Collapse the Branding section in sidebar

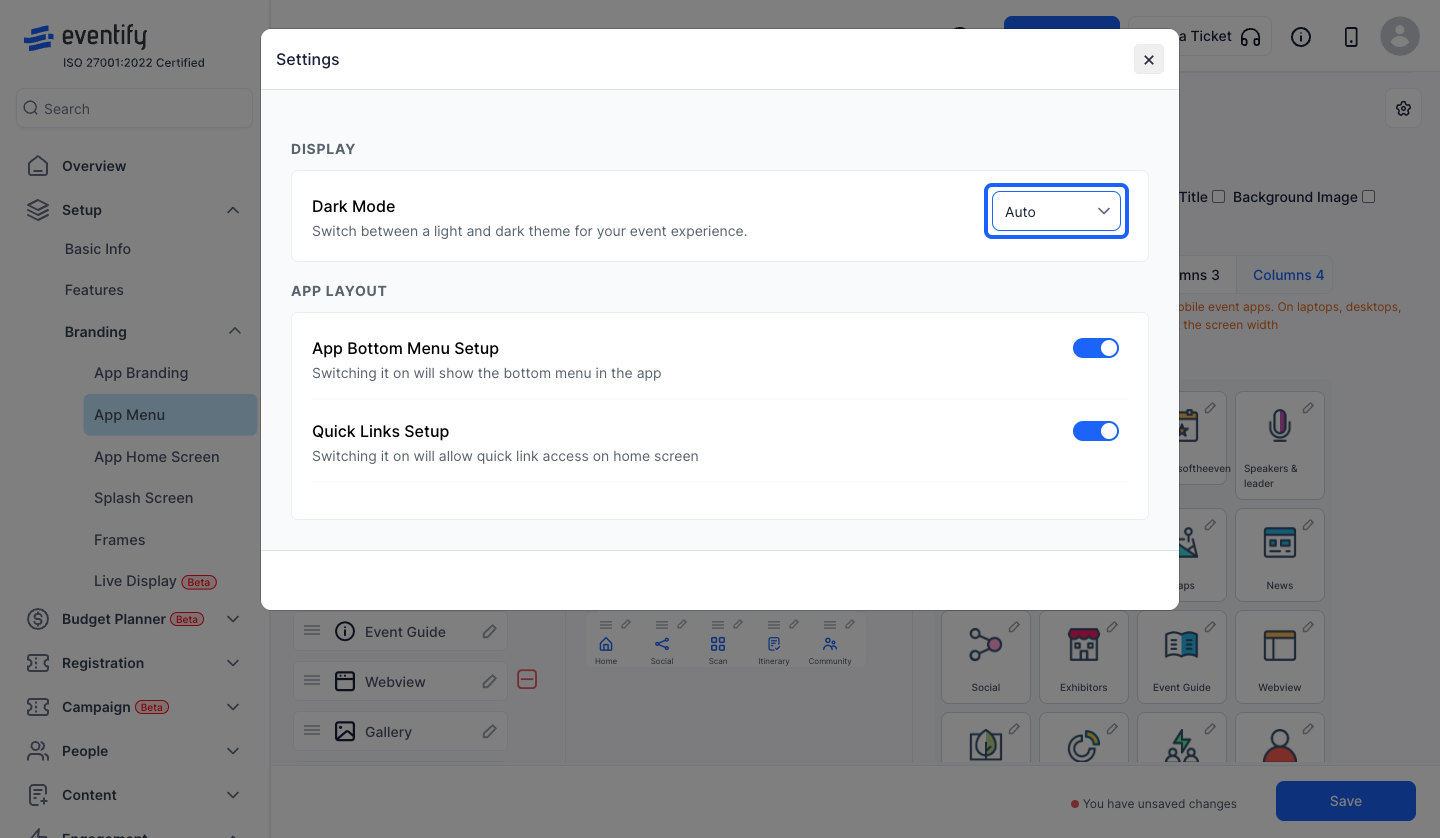point(234,331)
